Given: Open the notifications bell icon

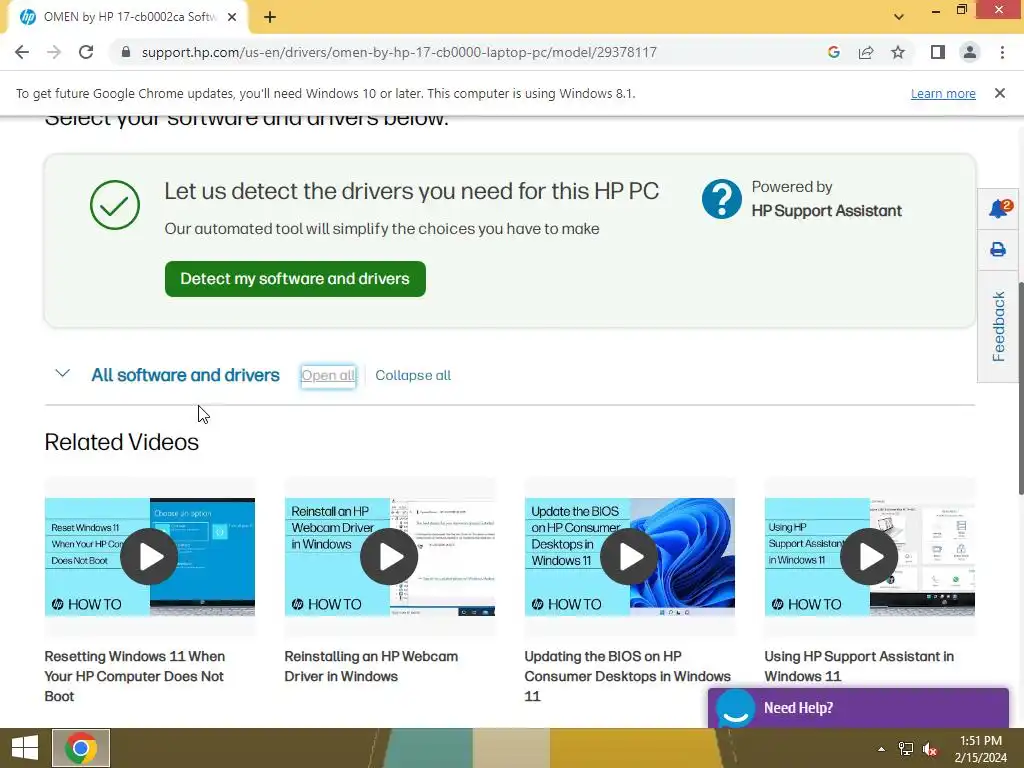Looking at the screenshot, I should pyautogui.click(x=999, y=209).
